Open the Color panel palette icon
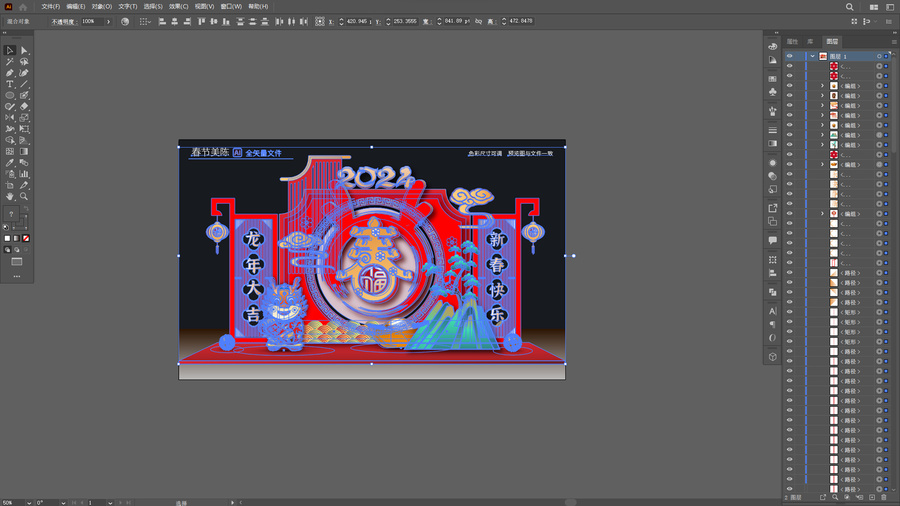The image size is (900, 506). [773, 46]
